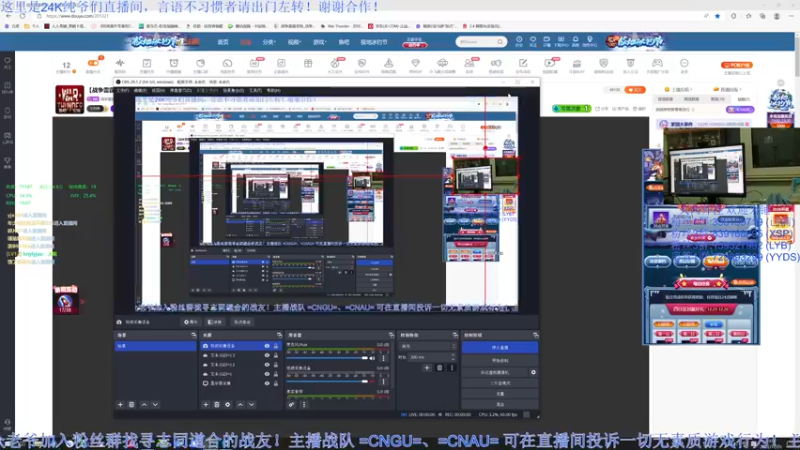Viewport: 800px width, 450px height.
Task: Adjust the transition duration 300 ms stepper
Action: (x=453, y=357)
